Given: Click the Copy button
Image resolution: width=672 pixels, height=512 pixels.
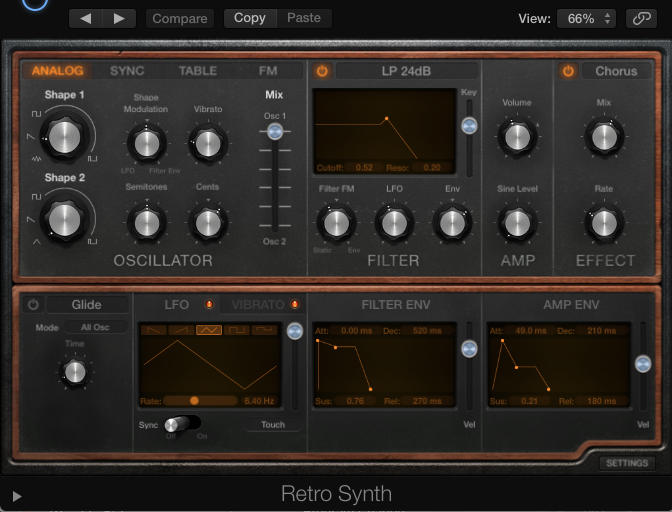Looking at the screenshot, I should coord(250,18).
